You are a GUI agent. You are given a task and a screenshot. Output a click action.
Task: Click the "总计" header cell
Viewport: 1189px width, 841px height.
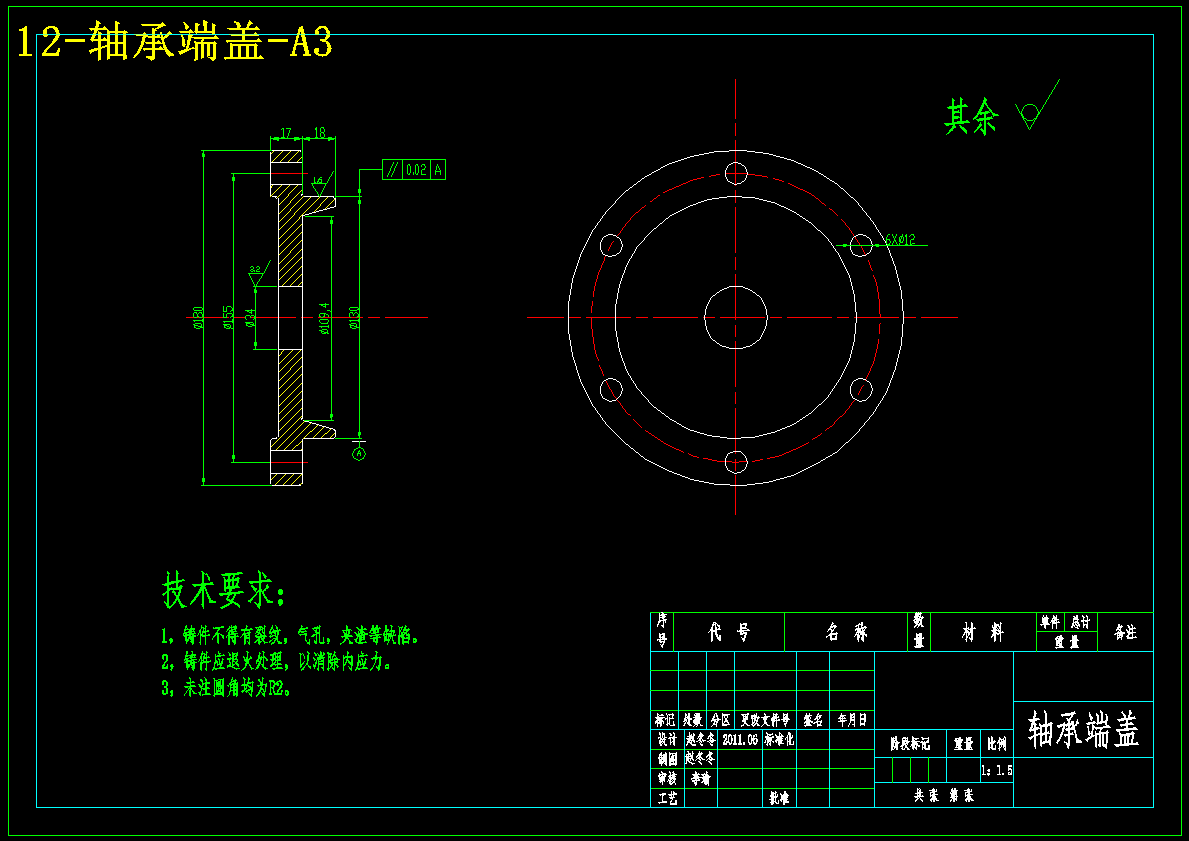(x=1081, y=622)
